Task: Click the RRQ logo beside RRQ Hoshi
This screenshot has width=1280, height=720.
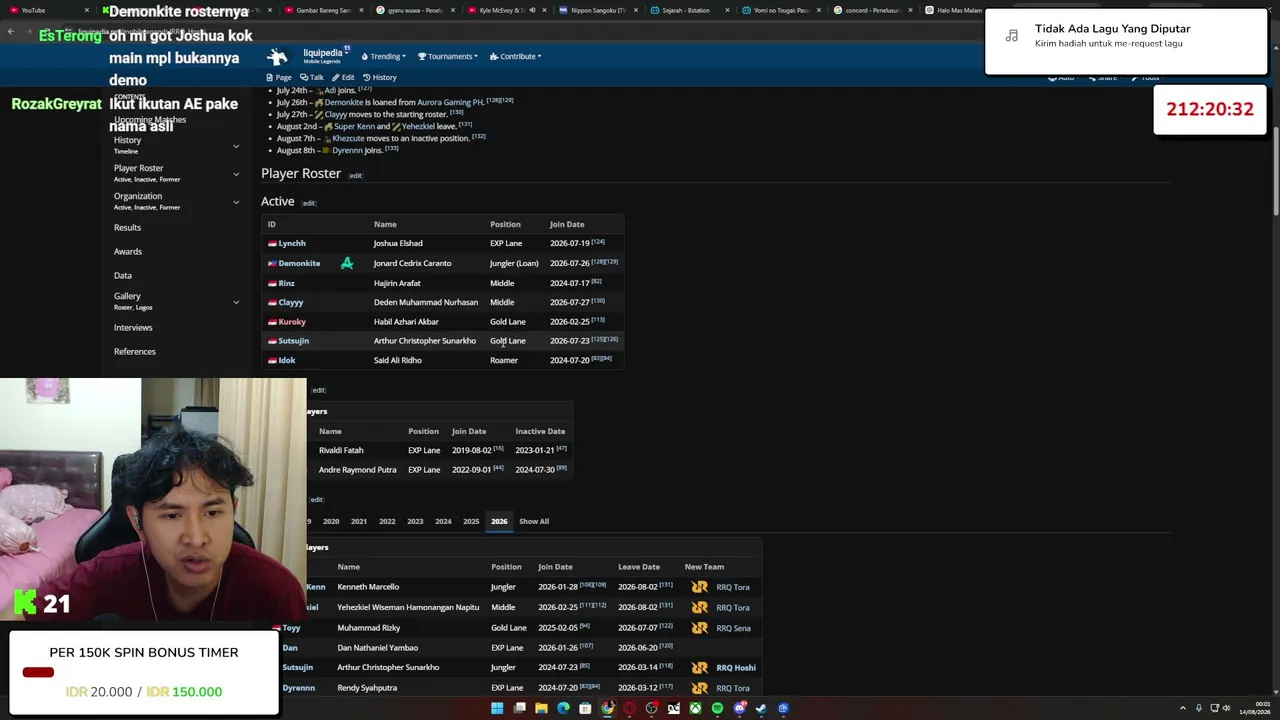Action: 699,668
